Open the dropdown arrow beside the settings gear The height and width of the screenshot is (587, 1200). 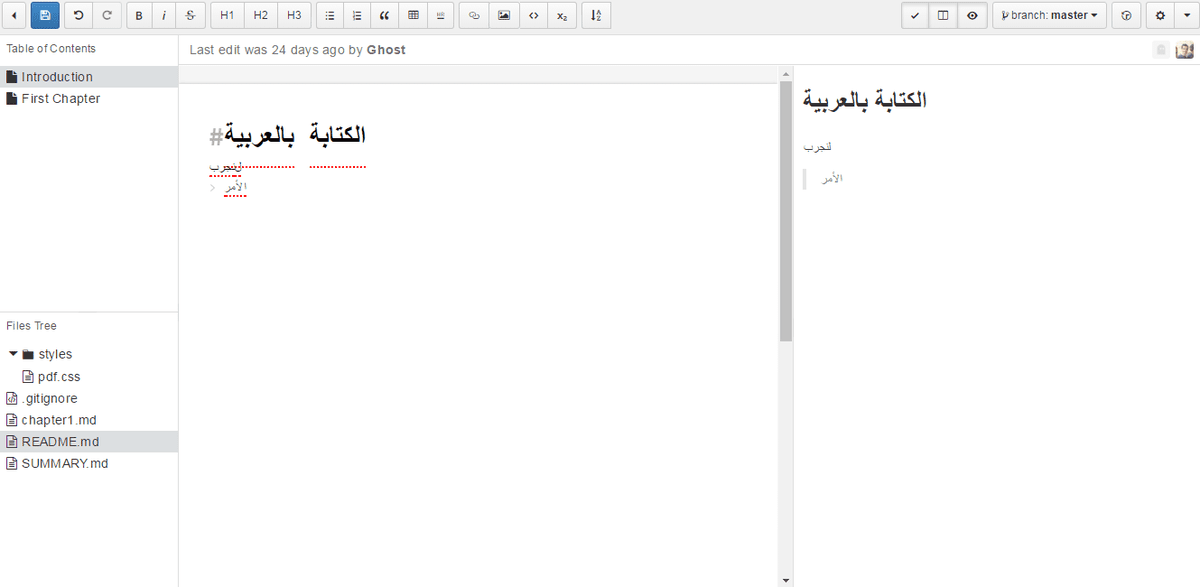pyautogui.click(x=1186, y=15)
